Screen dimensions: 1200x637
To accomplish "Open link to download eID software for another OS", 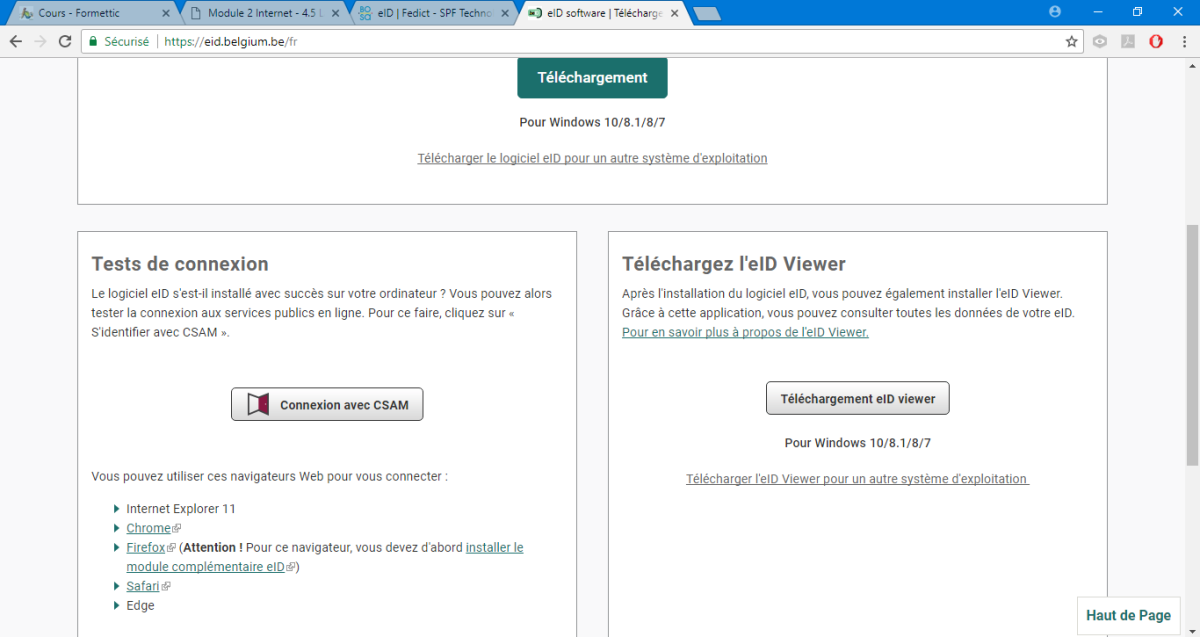I will click(592, 158).
